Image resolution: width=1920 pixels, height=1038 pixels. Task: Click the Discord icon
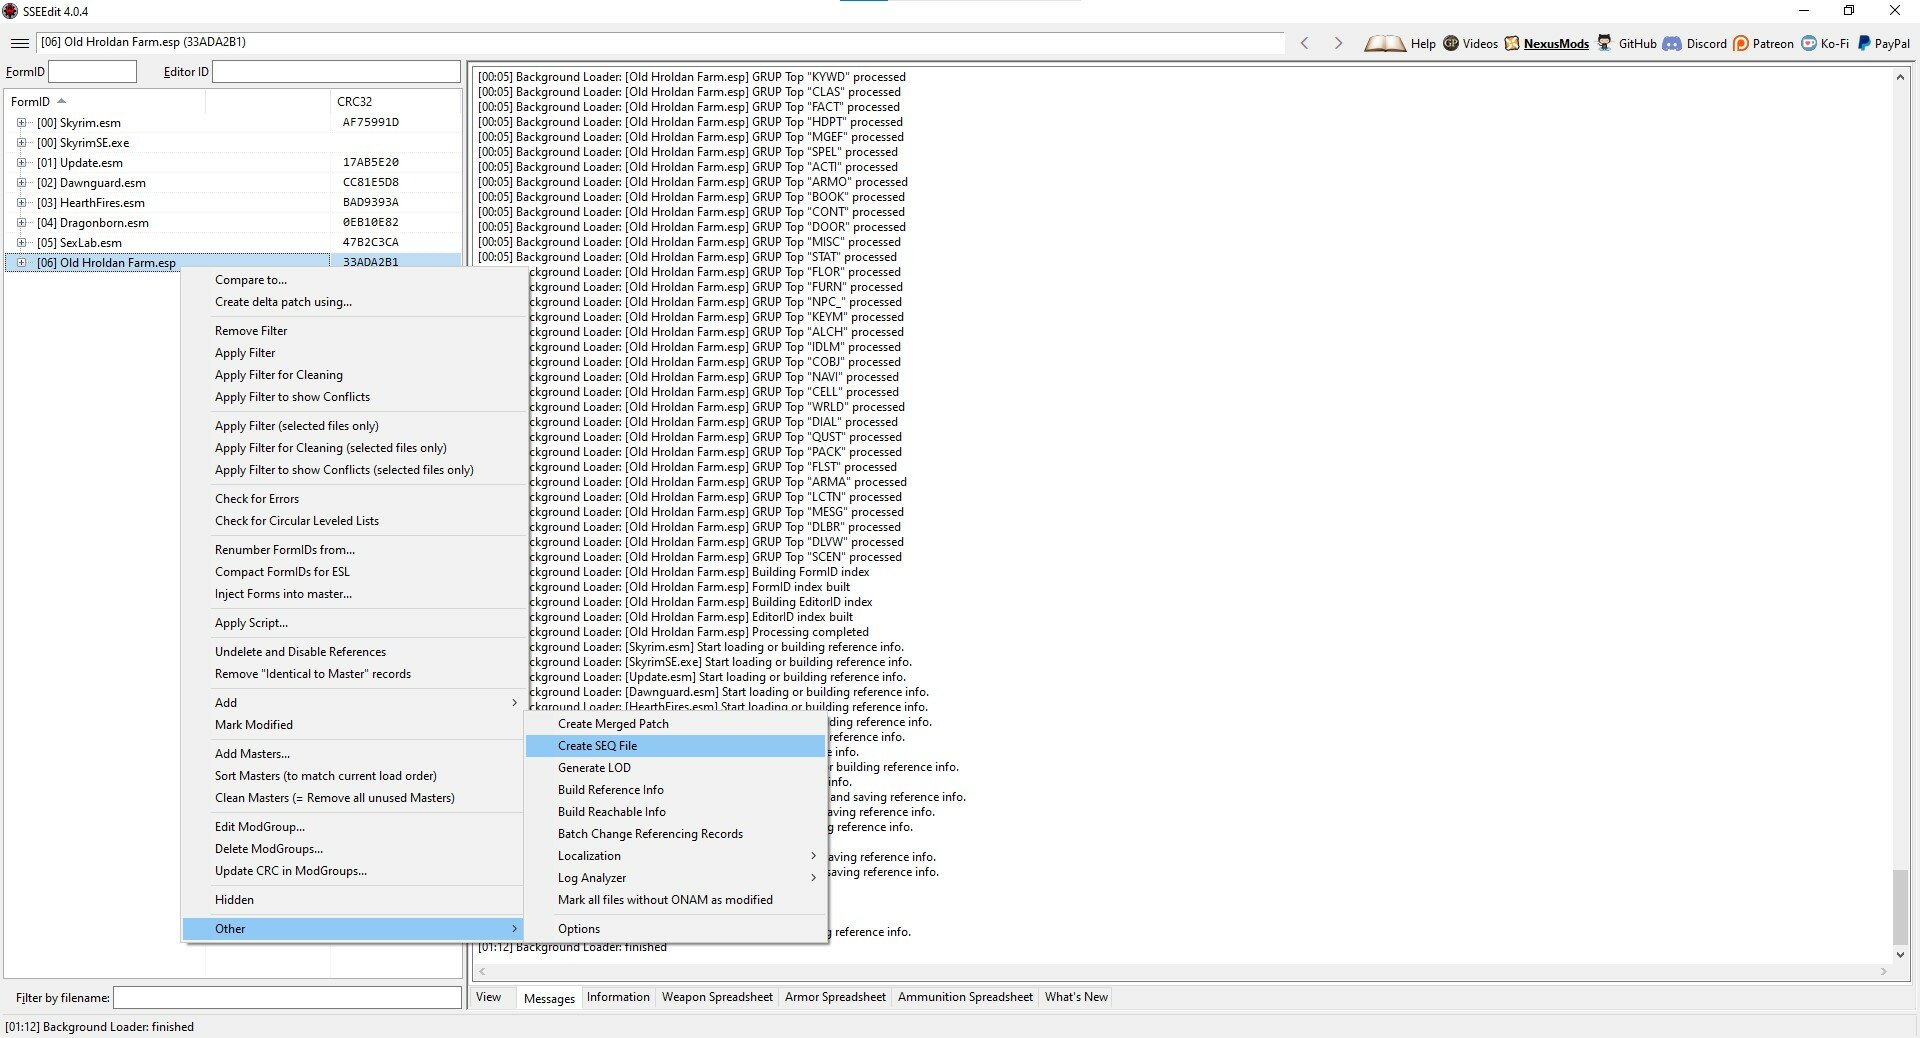(1672, 43)
